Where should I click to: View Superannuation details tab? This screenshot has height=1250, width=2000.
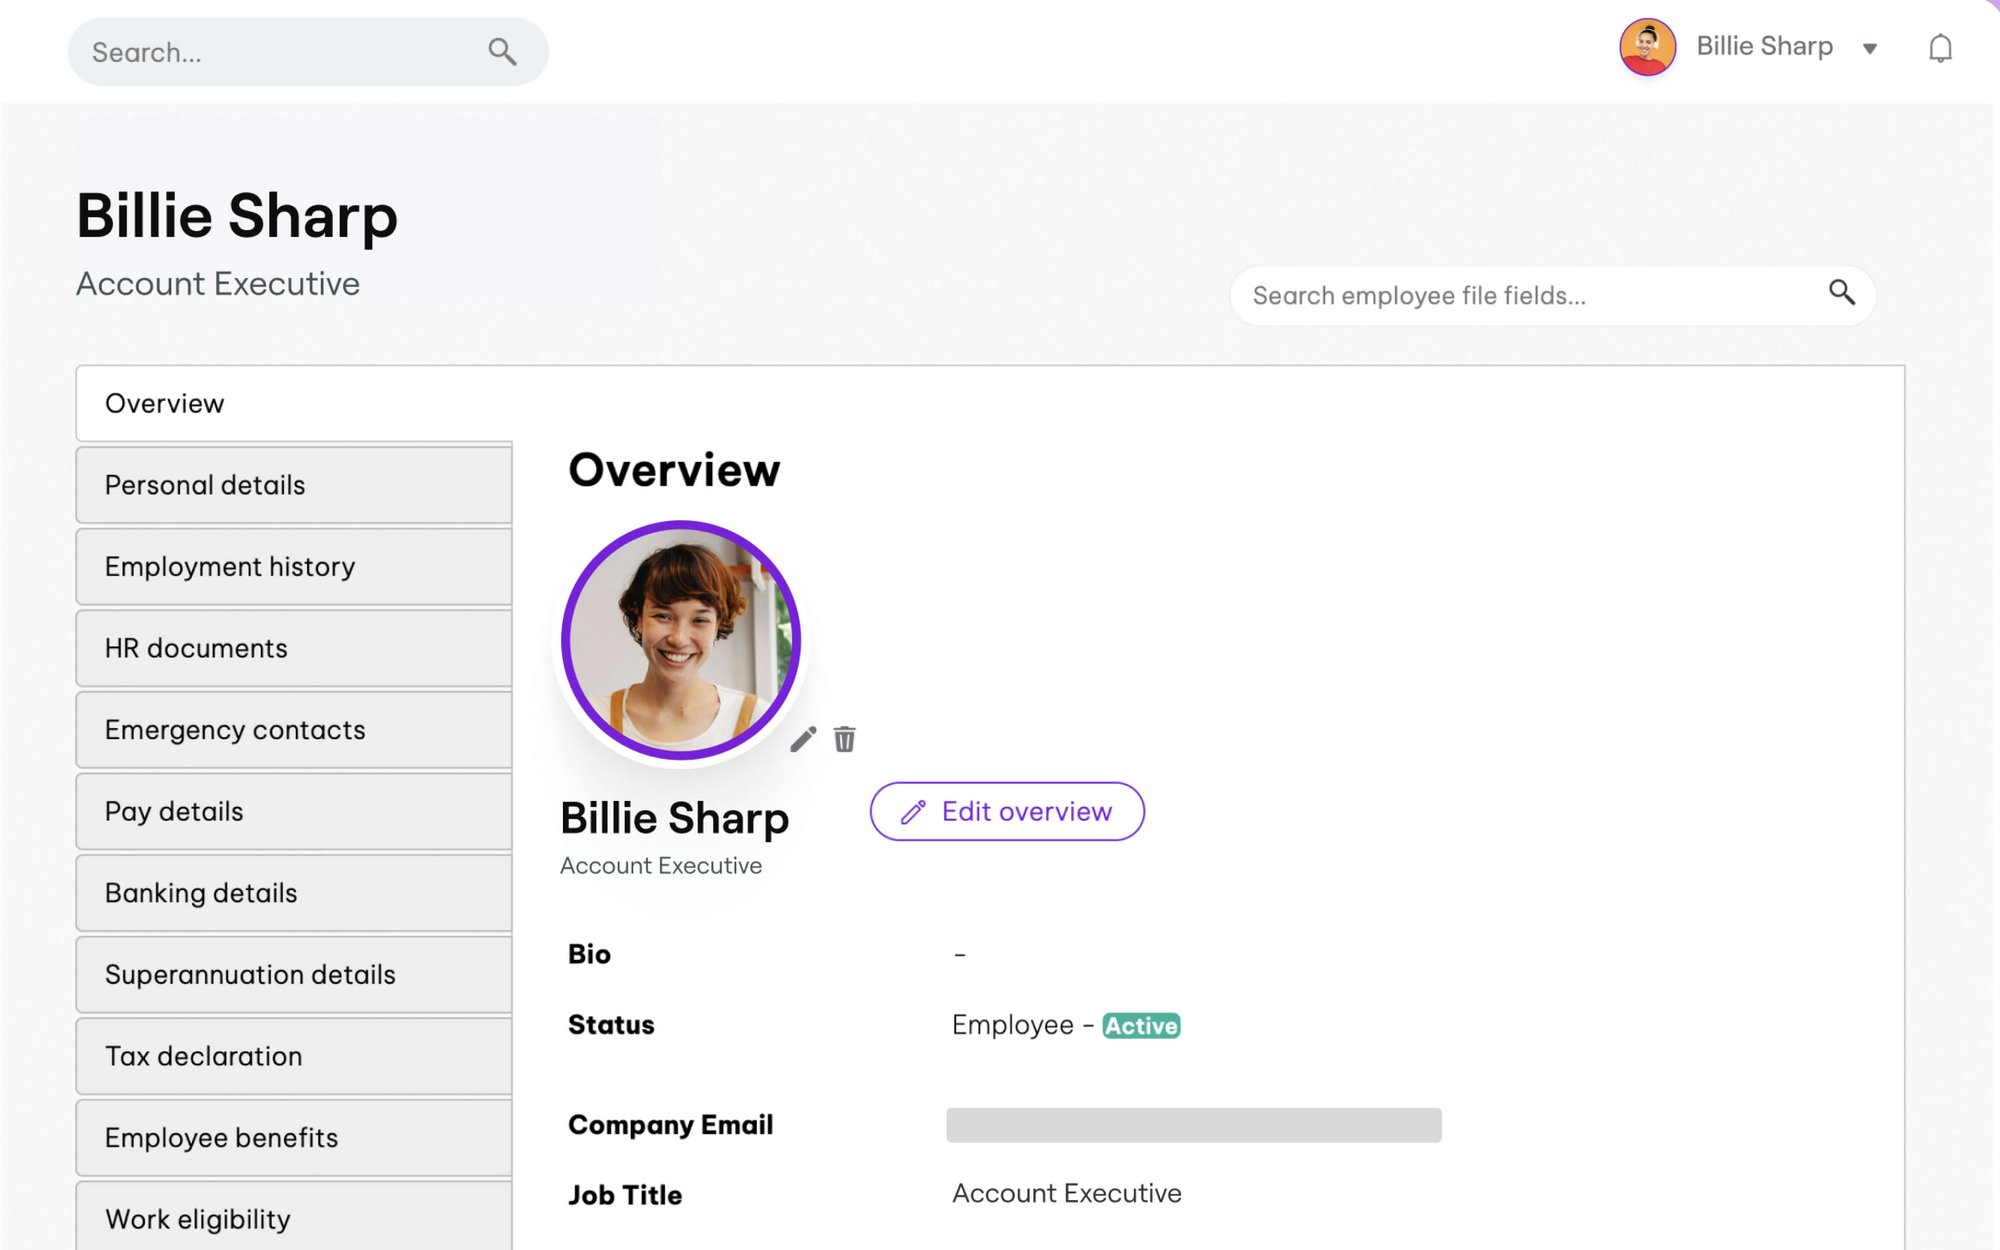coord(294,974)
